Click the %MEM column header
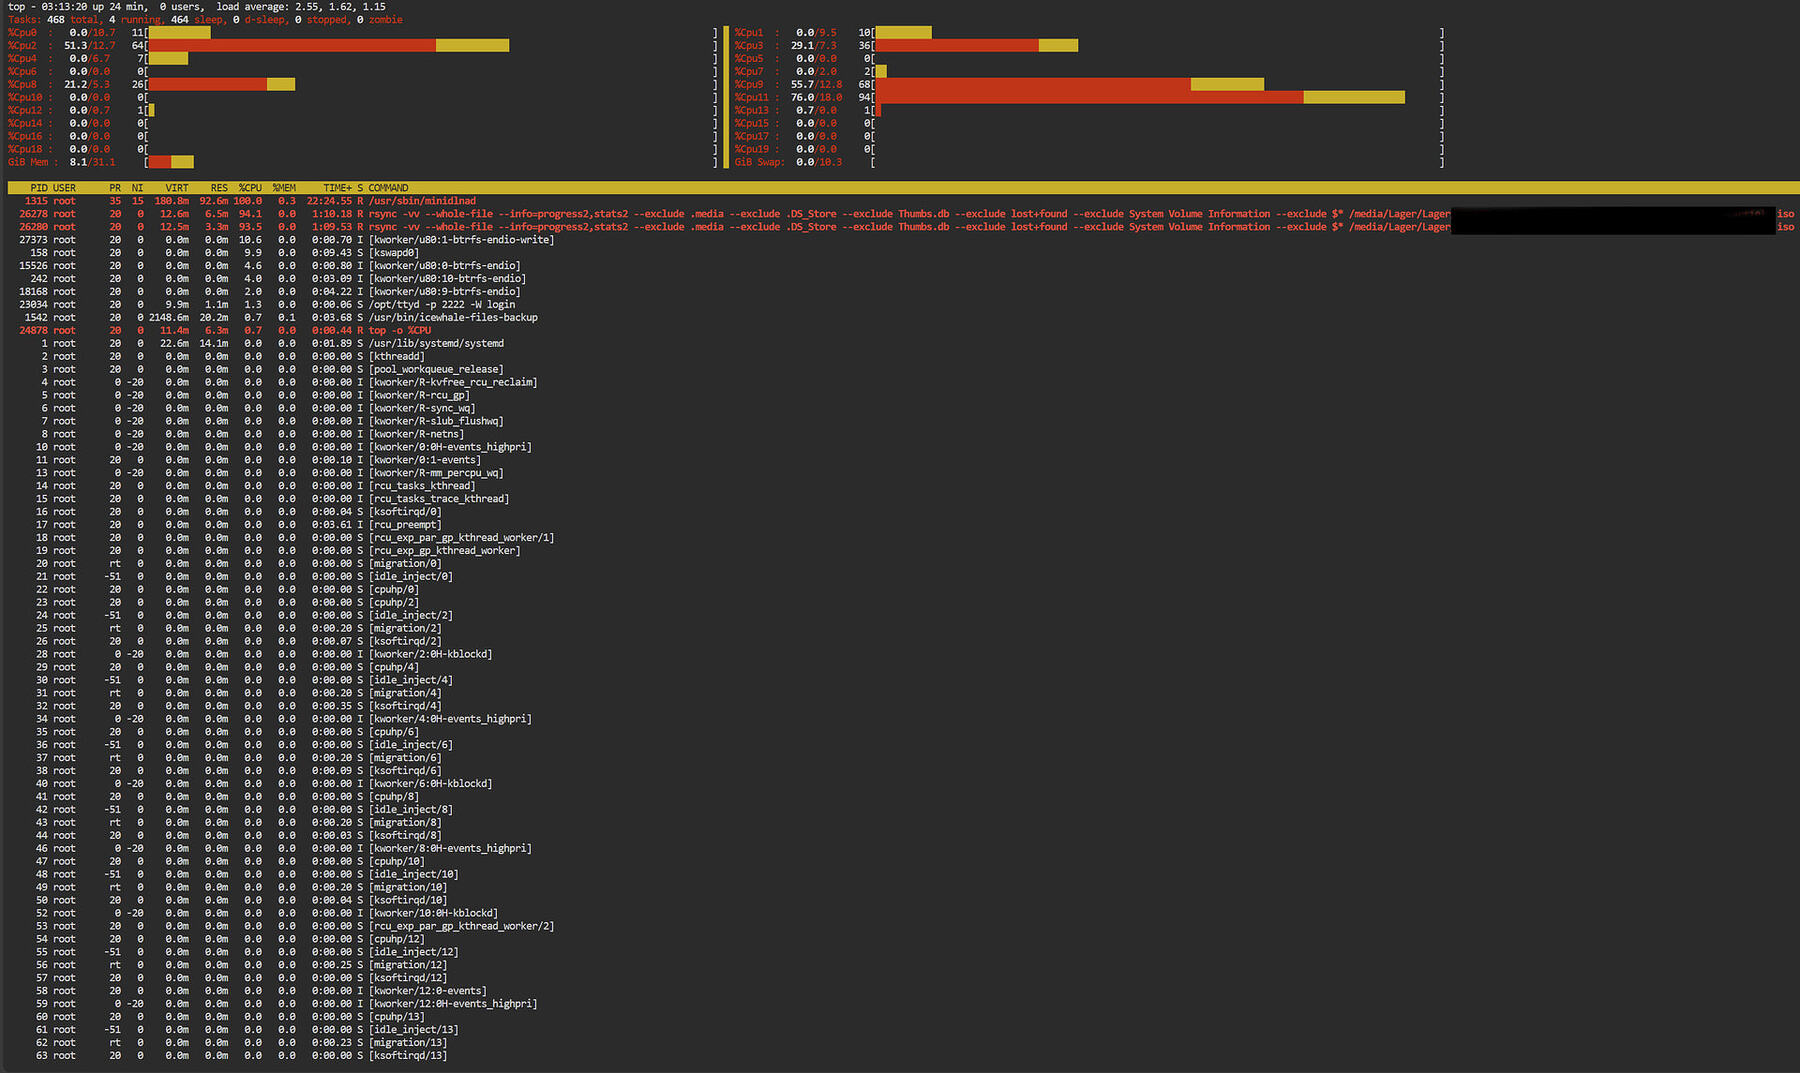1800x1073 pixels. click(284, 188)
